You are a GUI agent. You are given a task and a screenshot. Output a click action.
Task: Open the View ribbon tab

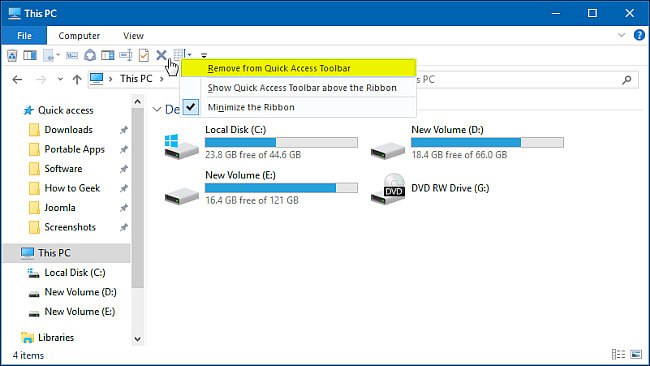tap(133, 36)
